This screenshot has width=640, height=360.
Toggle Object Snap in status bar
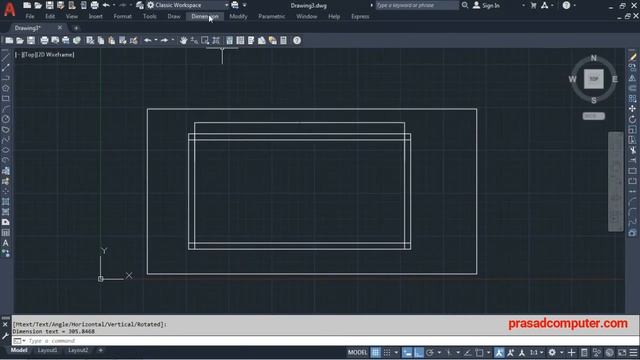click(480, 352)
